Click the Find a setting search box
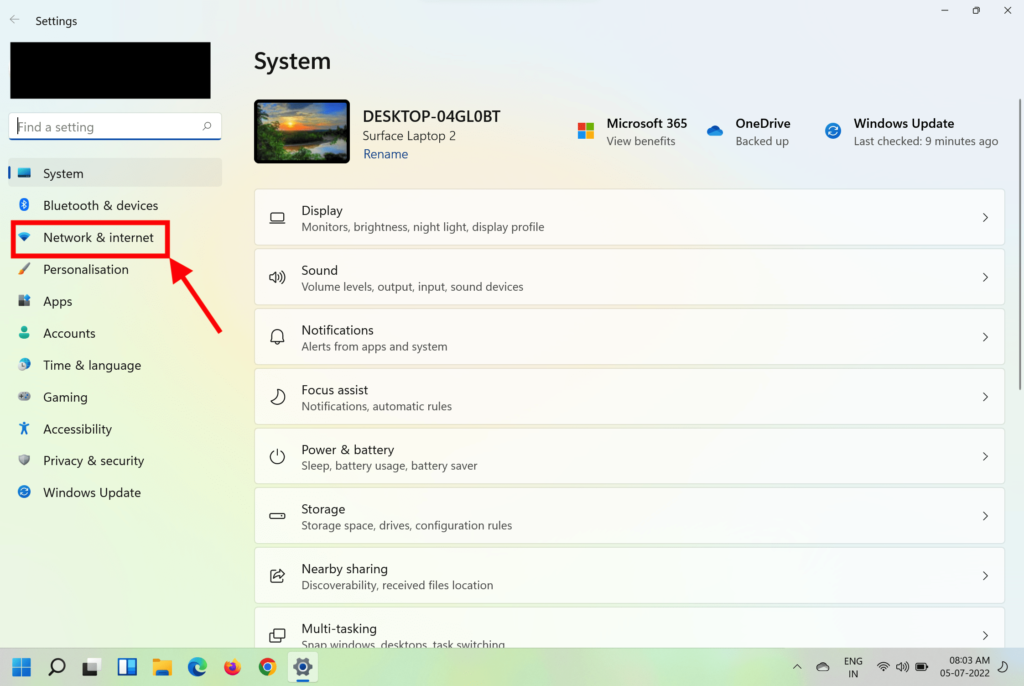1024x686 pixels. tap(108, 127)
